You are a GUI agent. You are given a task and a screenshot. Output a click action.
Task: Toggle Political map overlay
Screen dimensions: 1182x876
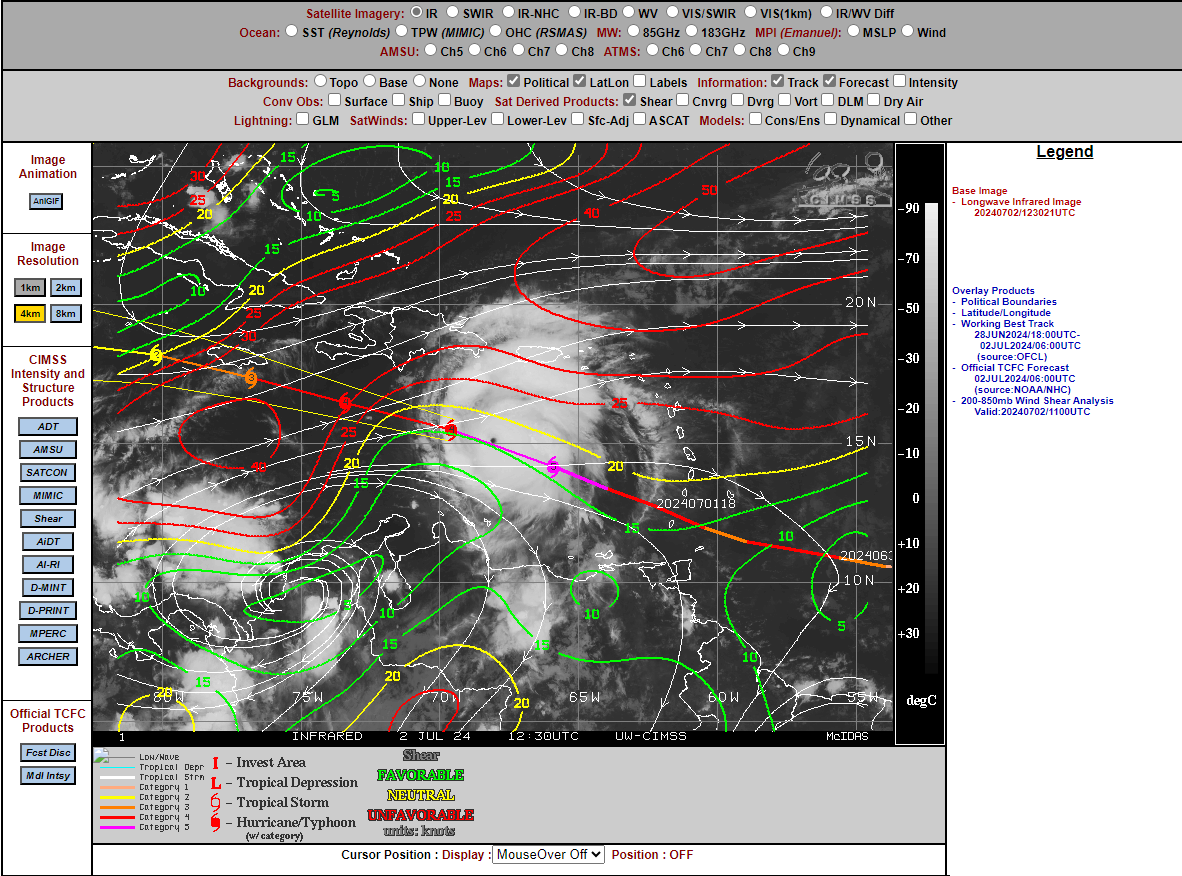click(513, 81)
